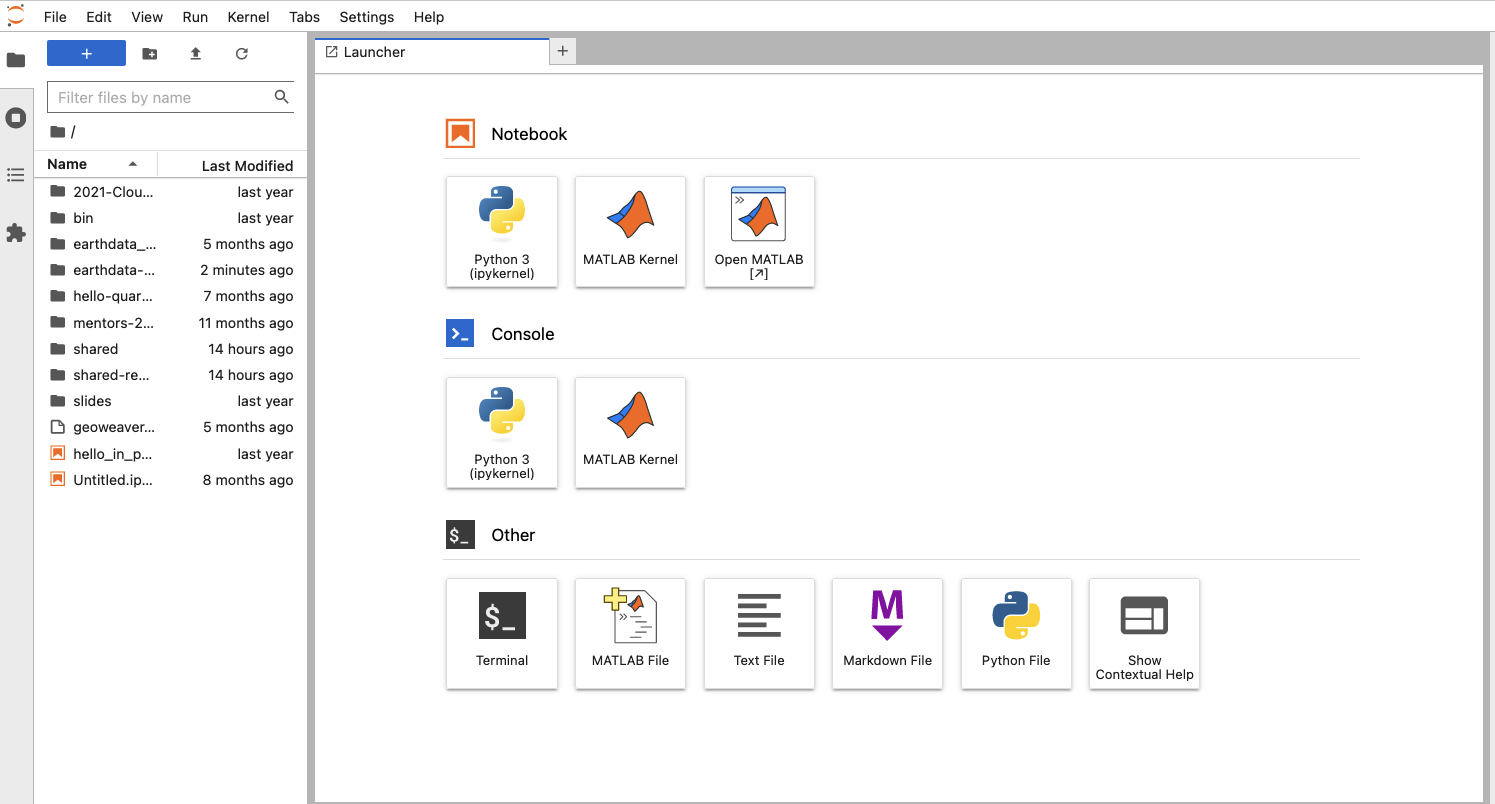Screen dimensions: 1495x804
Task: Click the blue New Launcher plus button
Action: point(86,52)
